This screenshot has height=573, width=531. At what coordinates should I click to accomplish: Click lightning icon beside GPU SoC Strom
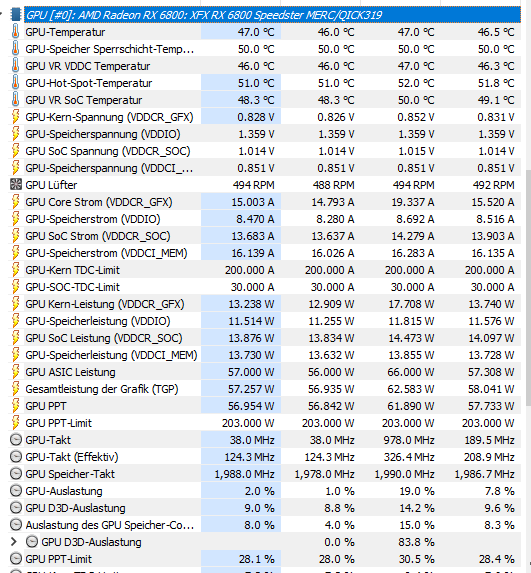pyautogui.click(x=15, y=236)
